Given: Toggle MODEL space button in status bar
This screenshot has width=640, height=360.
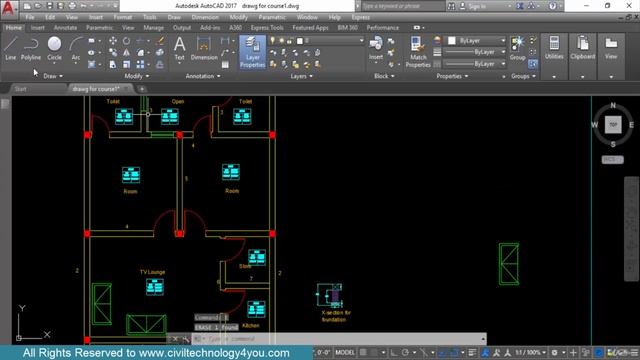Looking at the screenshot, I should pyautogui.click(x=345, y=352).
